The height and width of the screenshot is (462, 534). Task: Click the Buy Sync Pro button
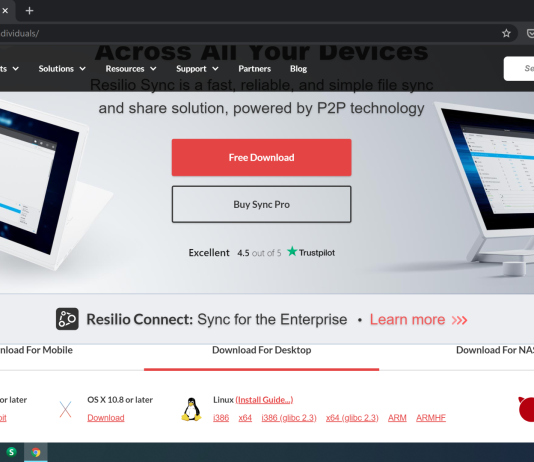click(262, 204)
